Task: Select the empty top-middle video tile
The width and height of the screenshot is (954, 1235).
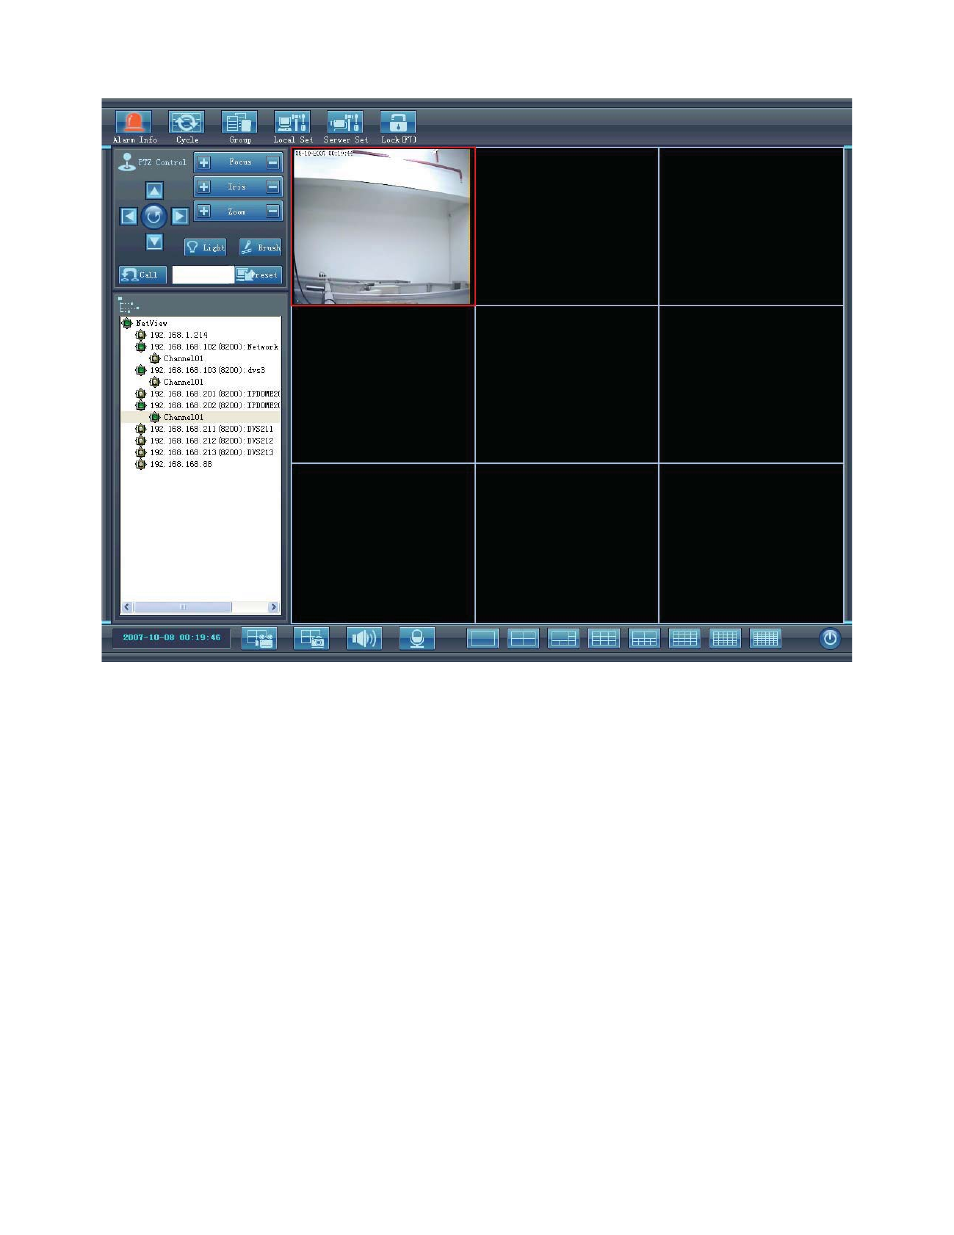Action: [567, 227]
